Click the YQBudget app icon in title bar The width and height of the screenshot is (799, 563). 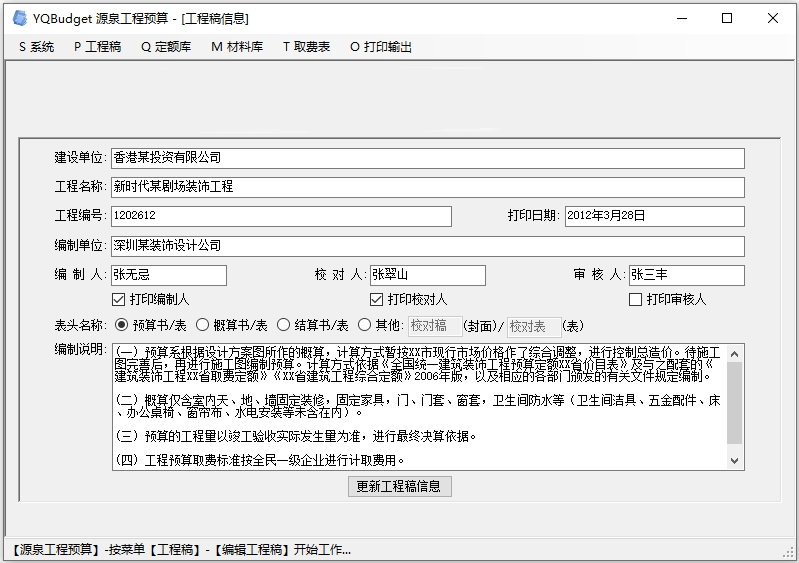(20, 18)
